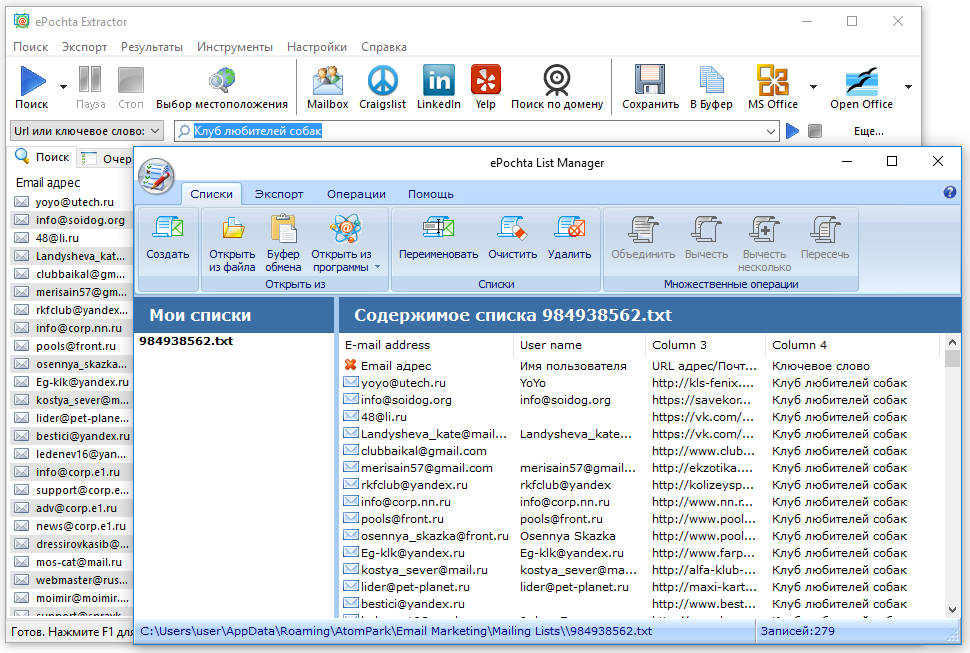The width and height of the screenshot is (970, 653).
Task: Export to Open Office icon
Action: (x=862, y=80)
